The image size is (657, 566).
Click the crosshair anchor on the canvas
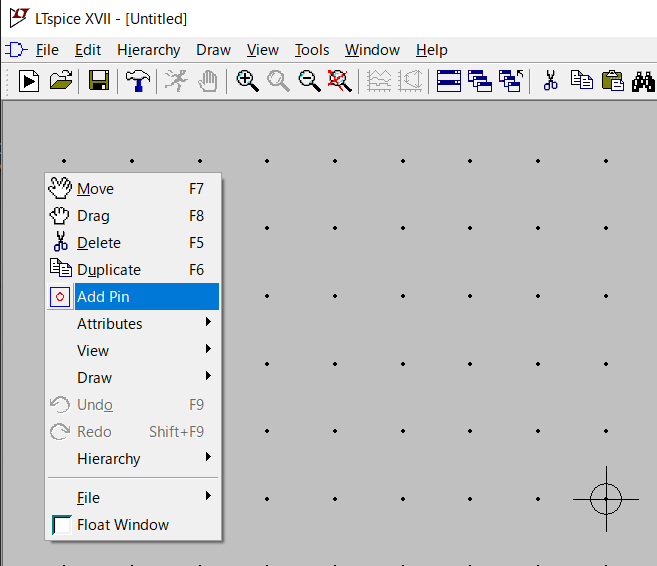click(x=606, y=498)
